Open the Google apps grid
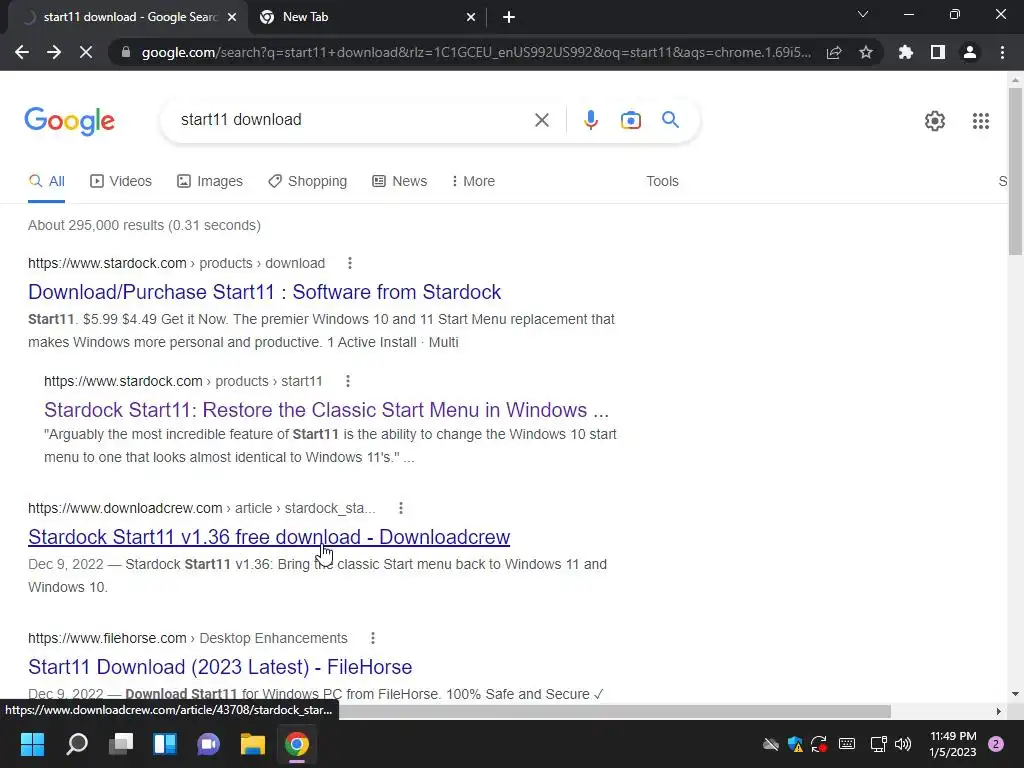The image size is (1024, 768). pyautogui.click(x=981, y=121)
